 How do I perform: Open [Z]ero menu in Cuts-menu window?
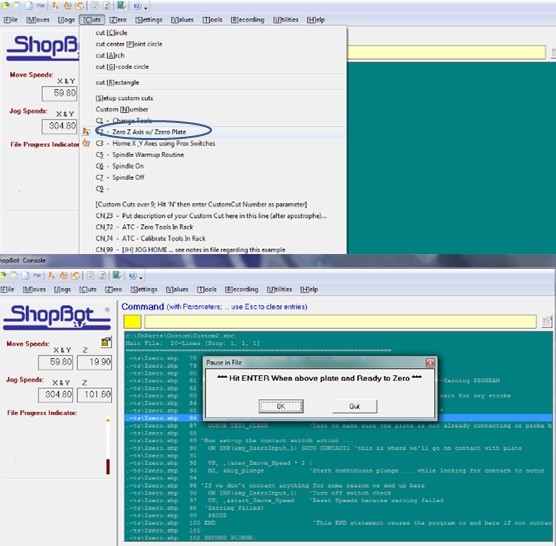point(118,20)
